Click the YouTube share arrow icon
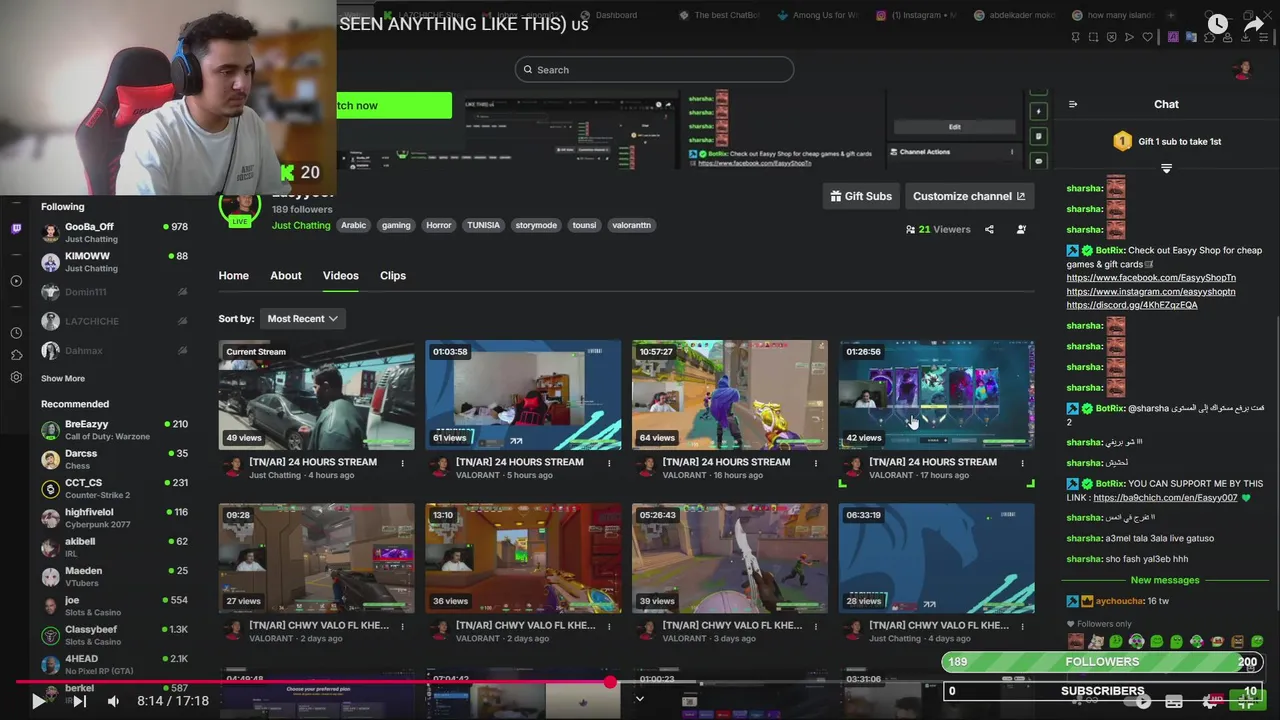 [1254, 23]
